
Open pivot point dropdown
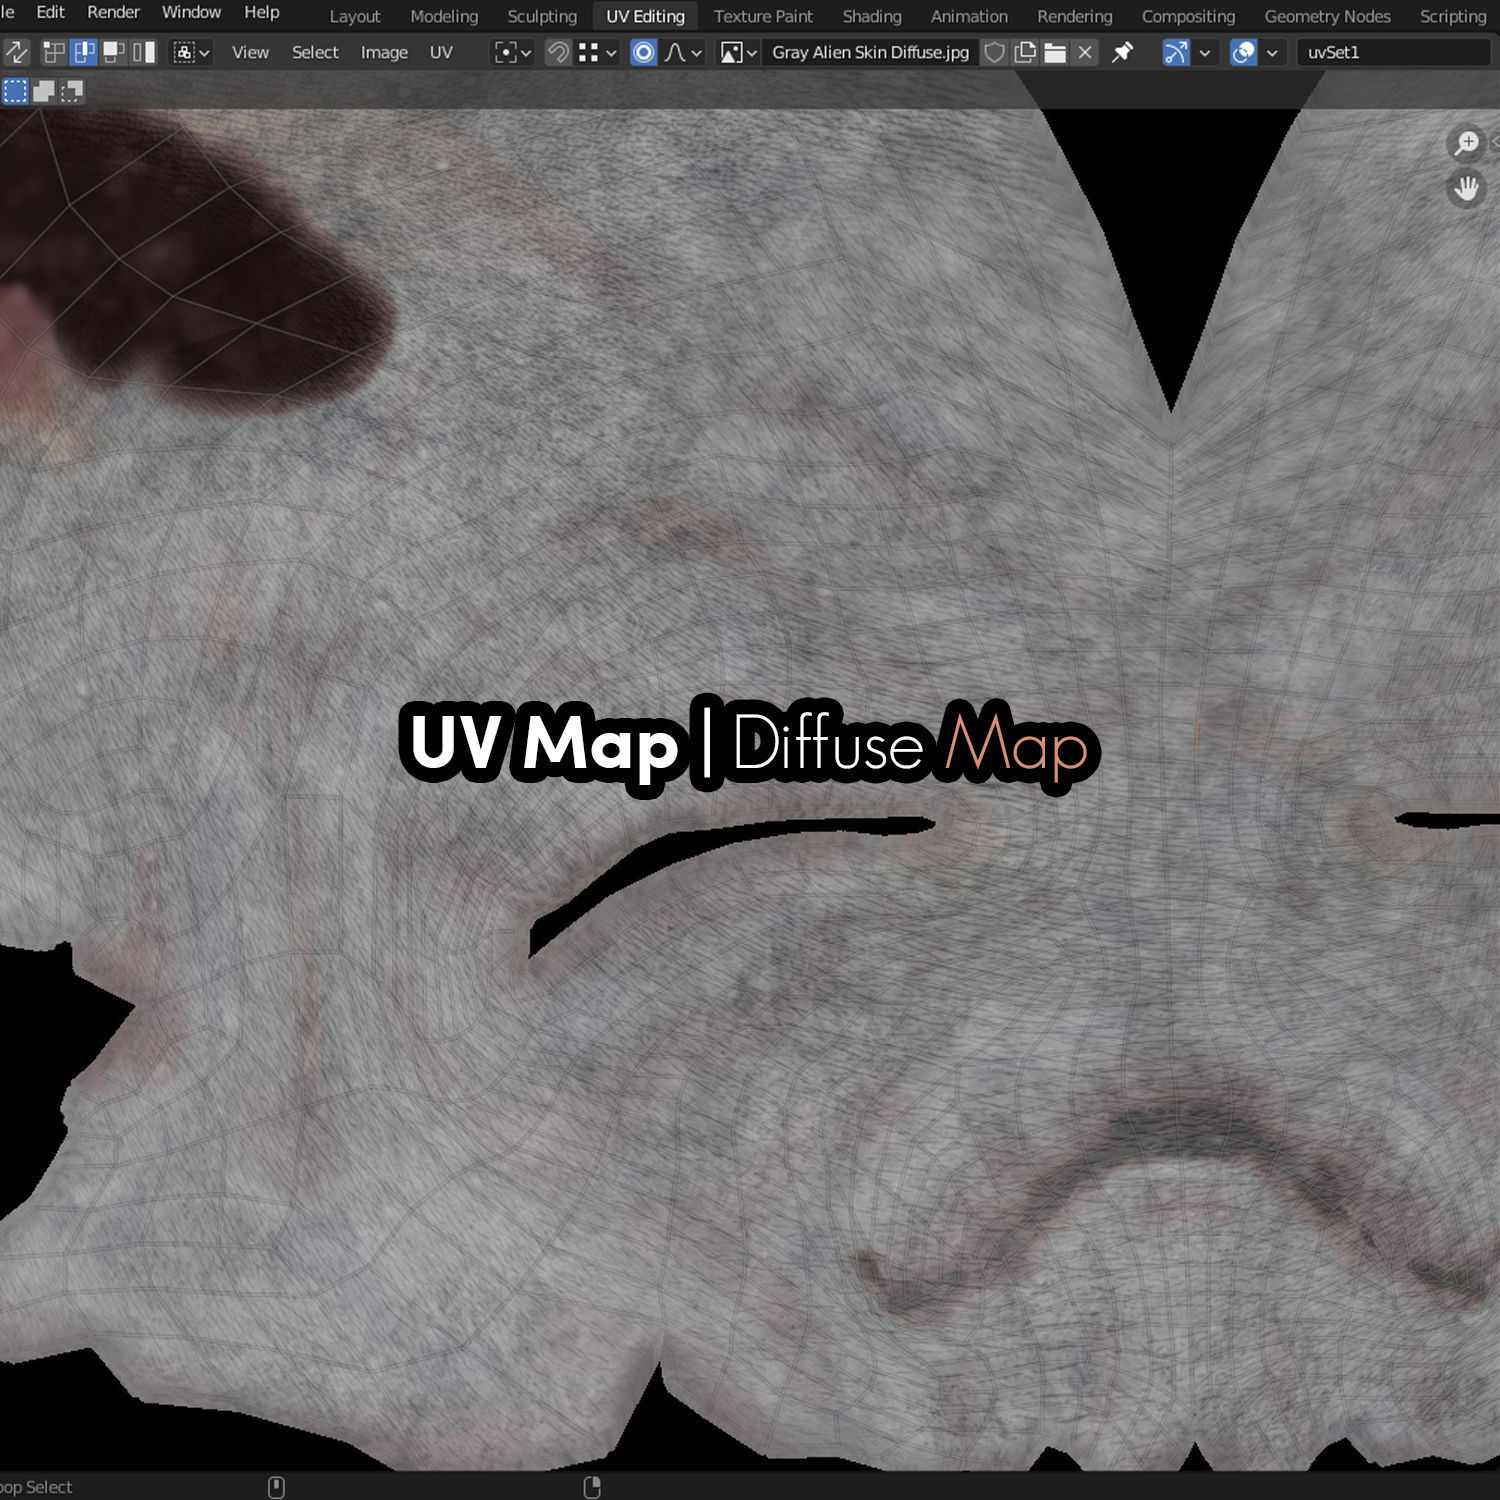click(x=513, y=52)
